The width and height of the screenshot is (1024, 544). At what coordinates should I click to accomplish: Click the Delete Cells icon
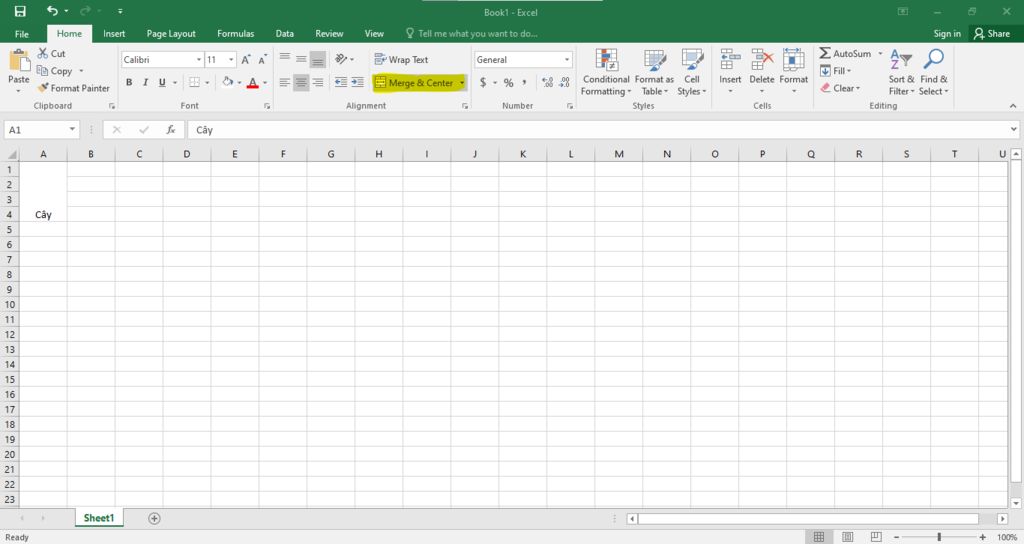click(x=762, y=60)
